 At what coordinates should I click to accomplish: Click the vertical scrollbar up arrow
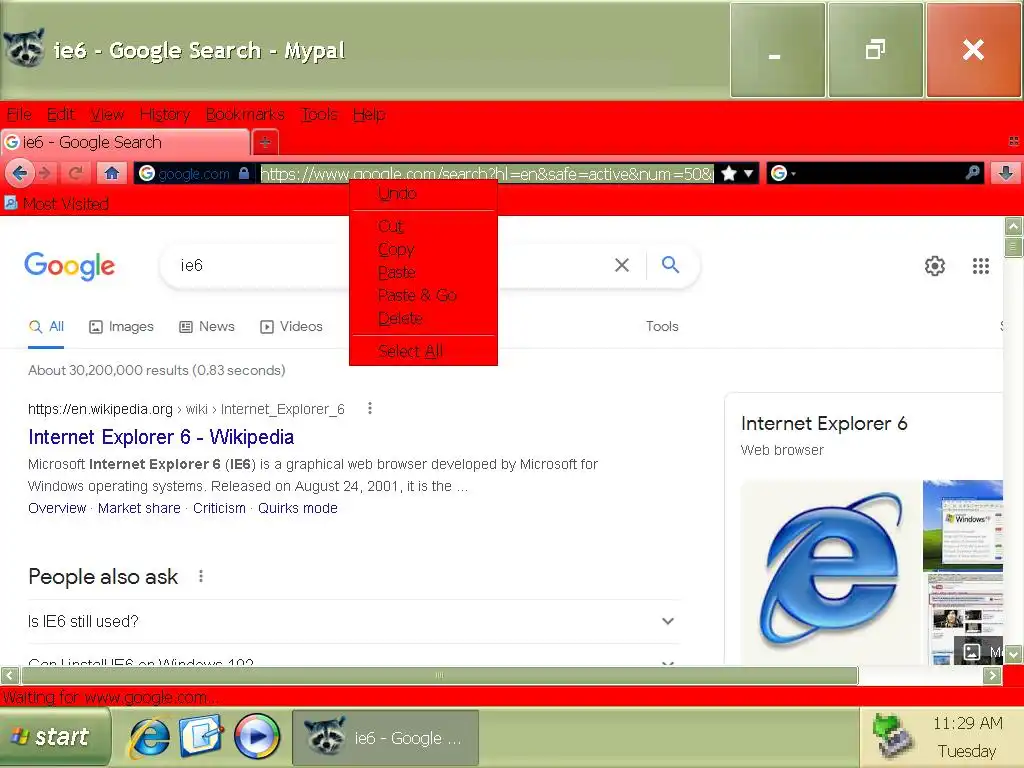coord(1013,227)
